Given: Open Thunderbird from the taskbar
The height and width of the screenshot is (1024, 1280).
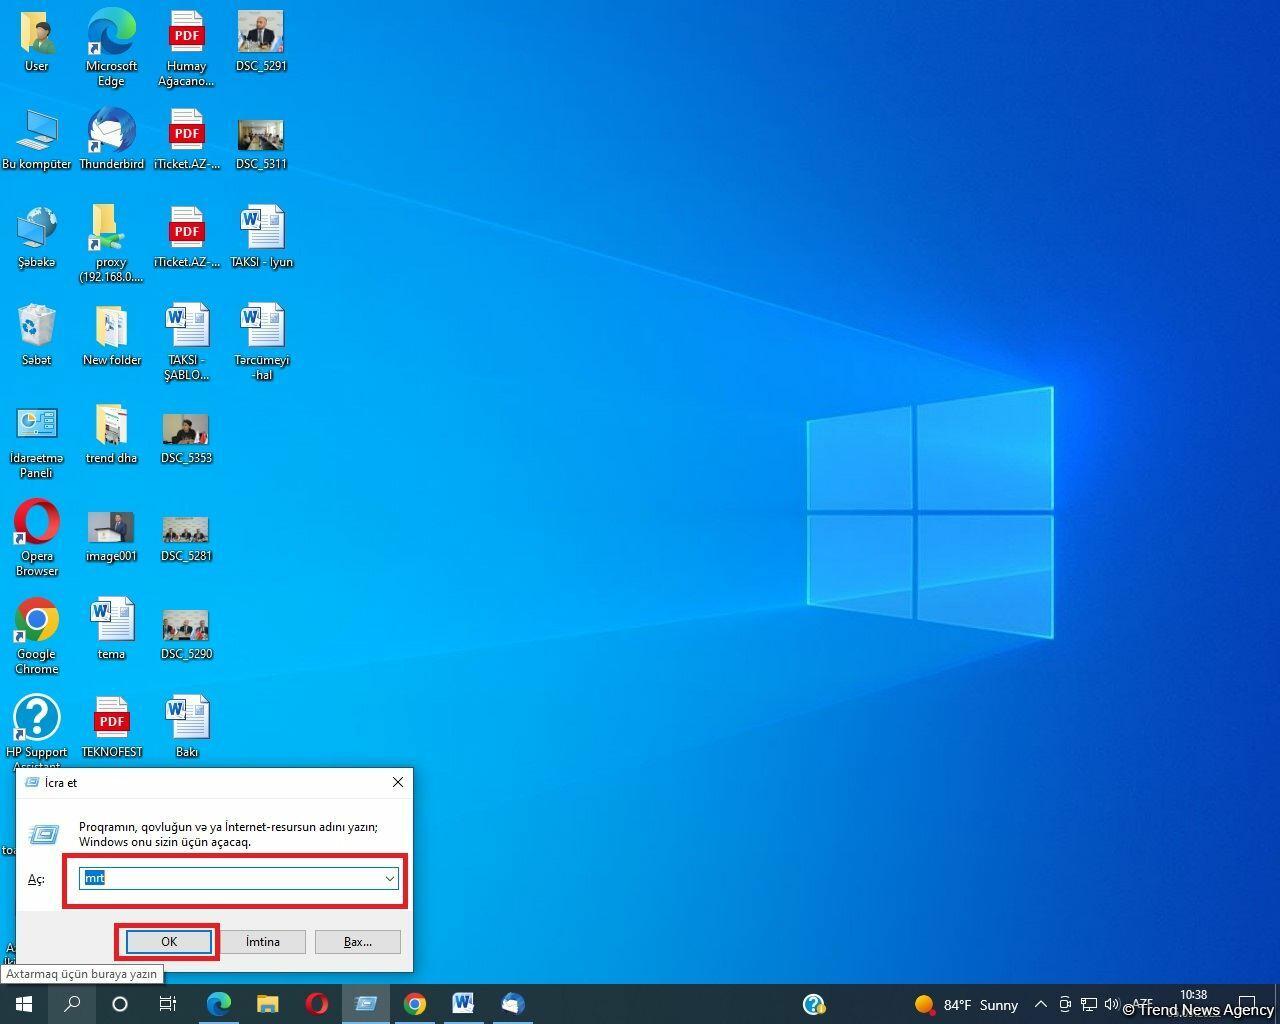Looking at the screenshot, I should tap(512, 1004).
